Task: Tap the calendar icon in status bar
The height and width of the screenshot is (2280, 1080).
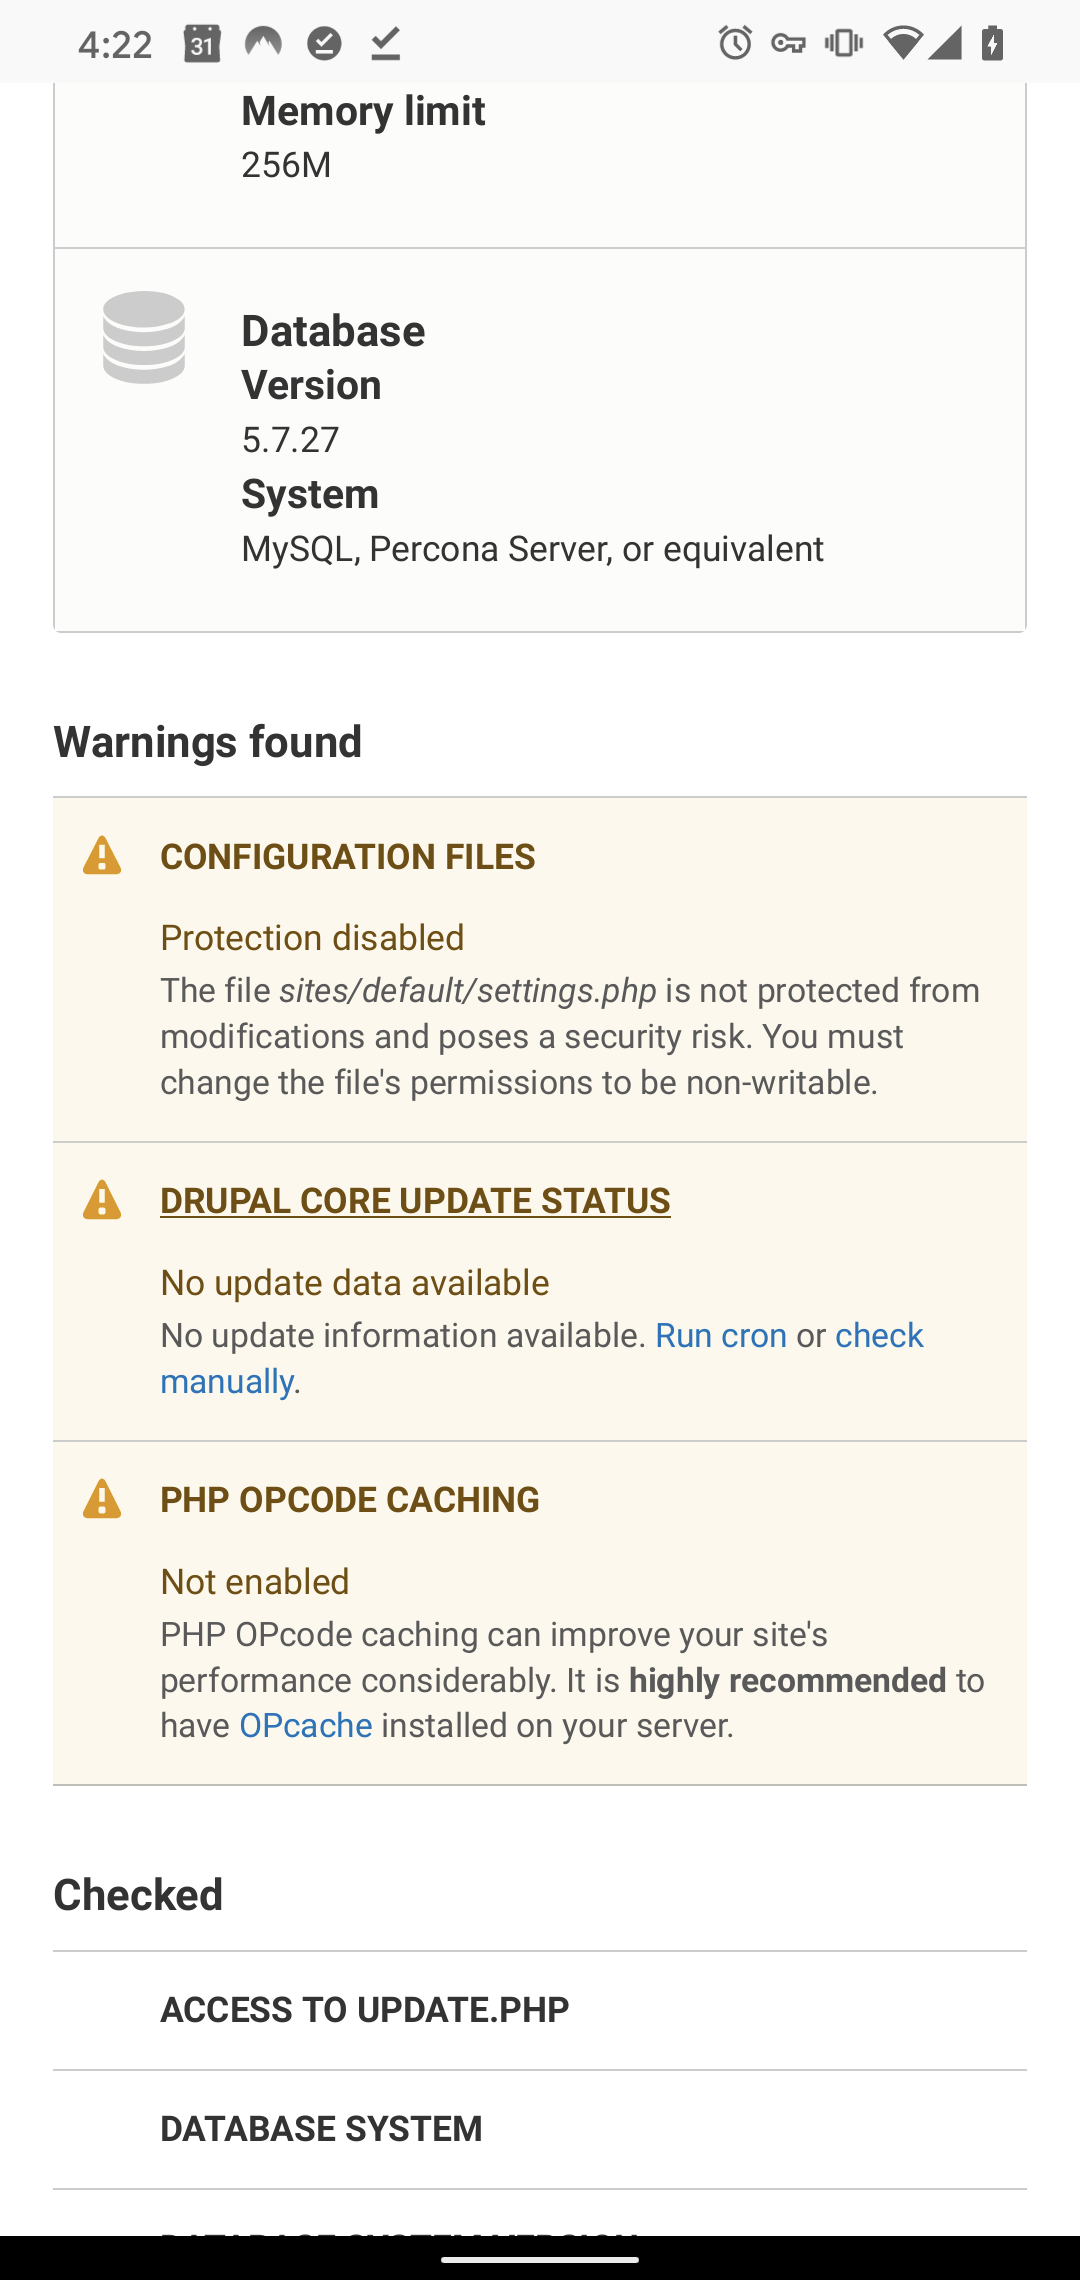Action: tap(202, 44)
